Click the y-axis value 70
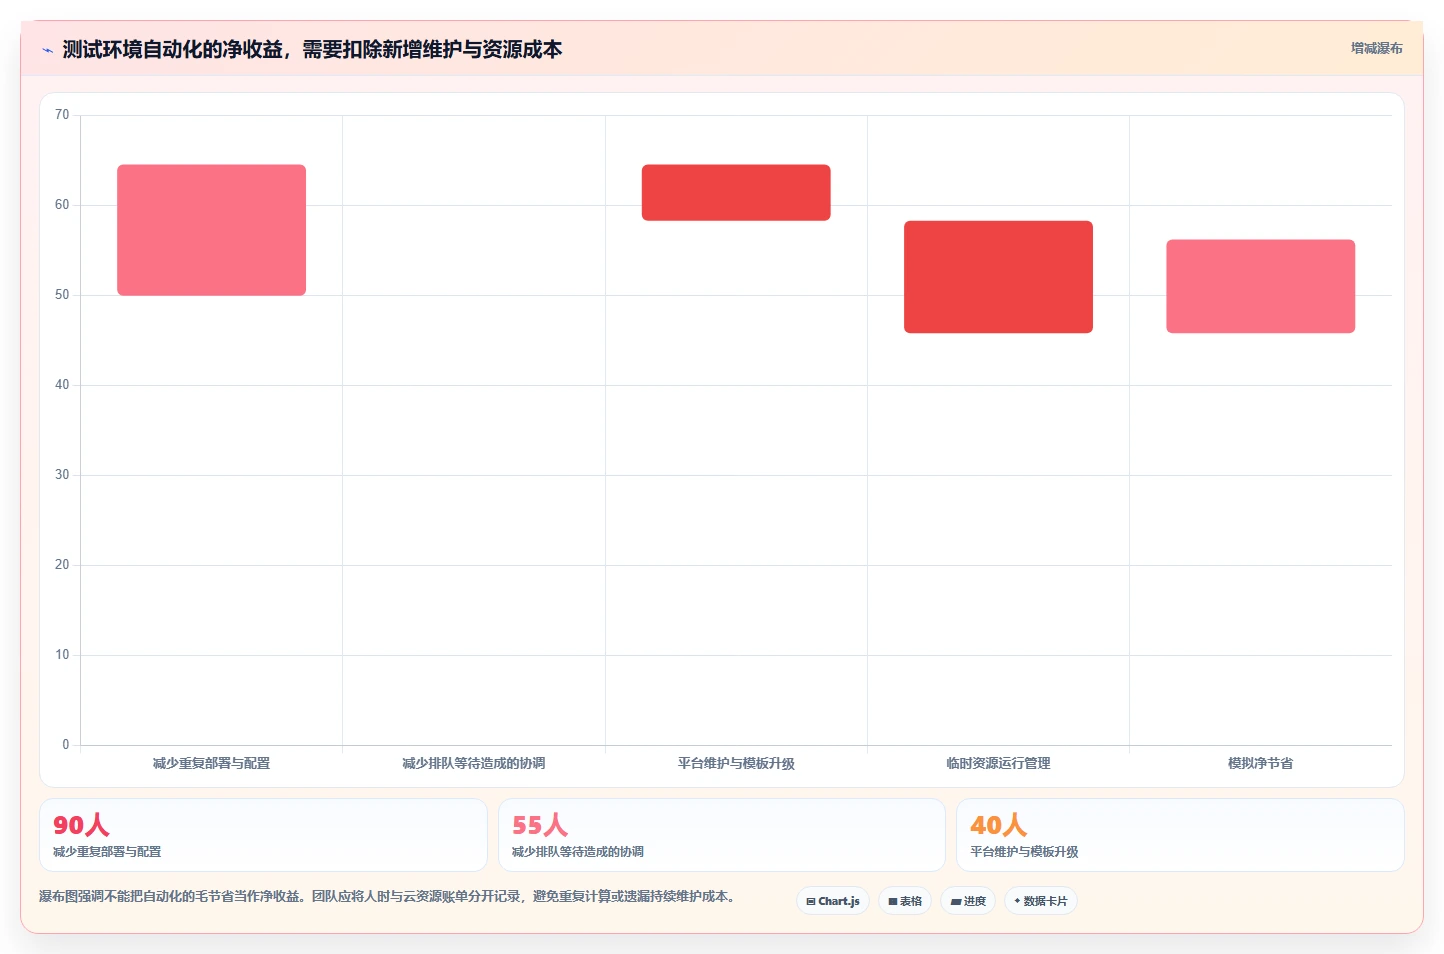 pyautogui.click(x=62, y=115)
